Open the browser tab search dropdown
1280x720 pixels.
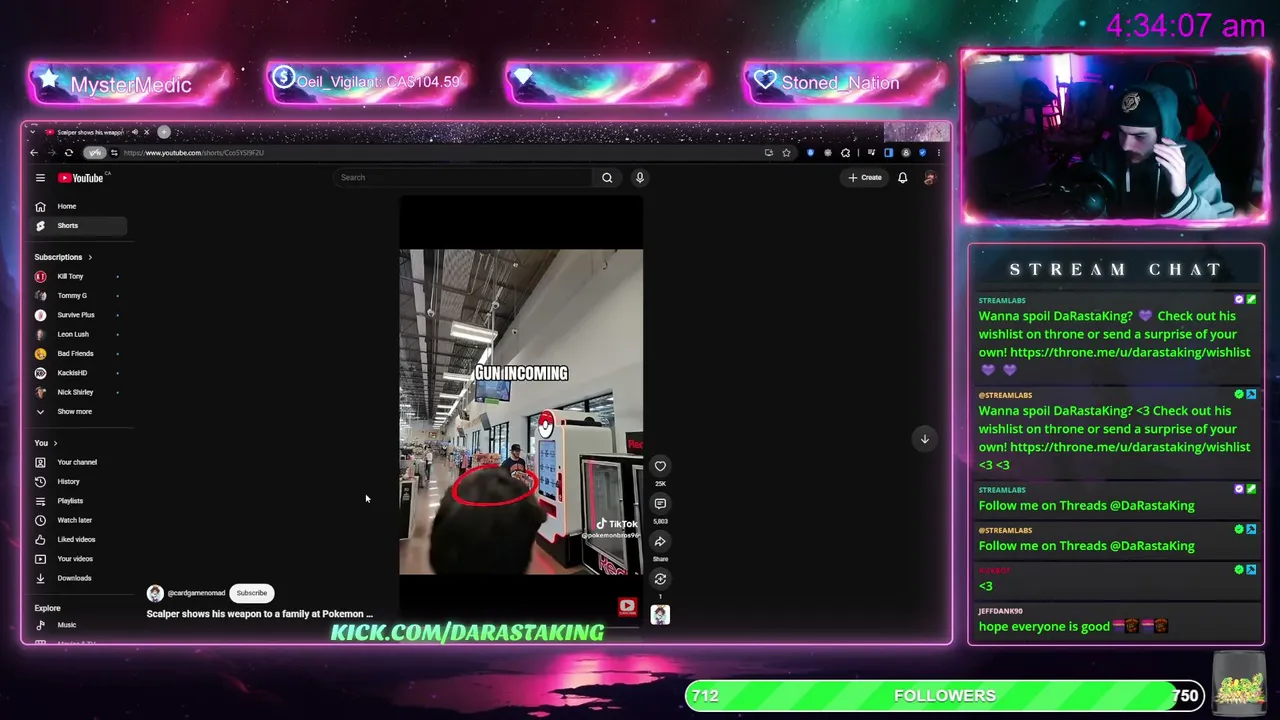coord(31,132)
